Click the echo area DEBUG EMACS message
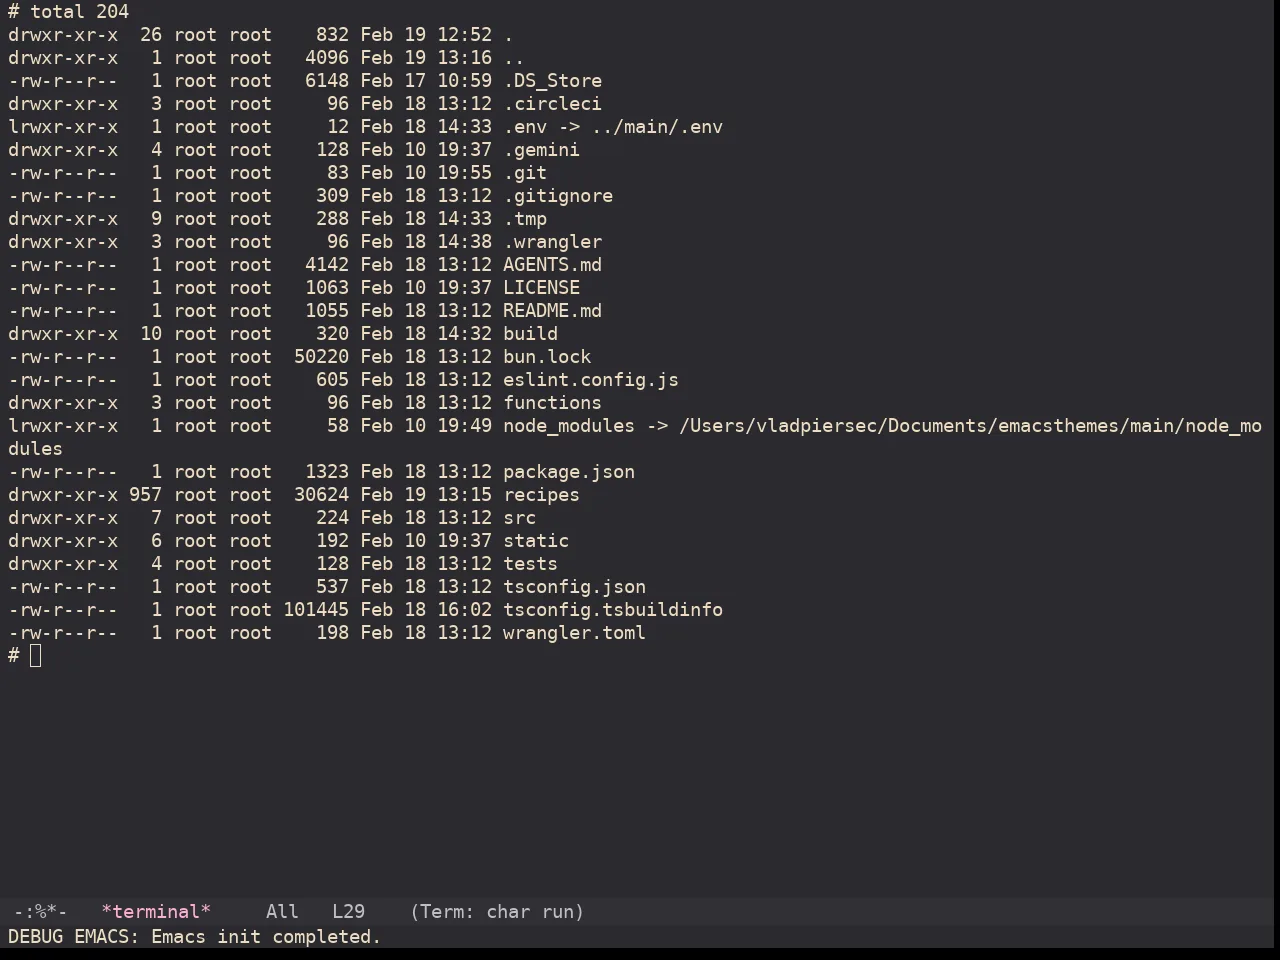1280x960 pixels. pyautogui.click(x=195, y=937)
